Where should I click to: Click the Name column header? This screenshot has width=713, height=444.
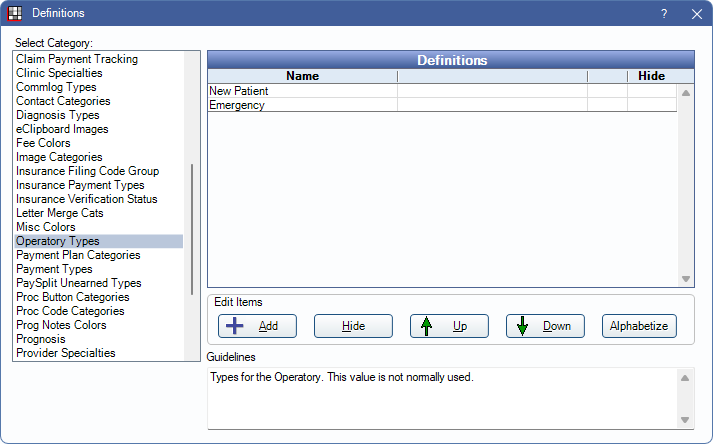click(302, 75)
